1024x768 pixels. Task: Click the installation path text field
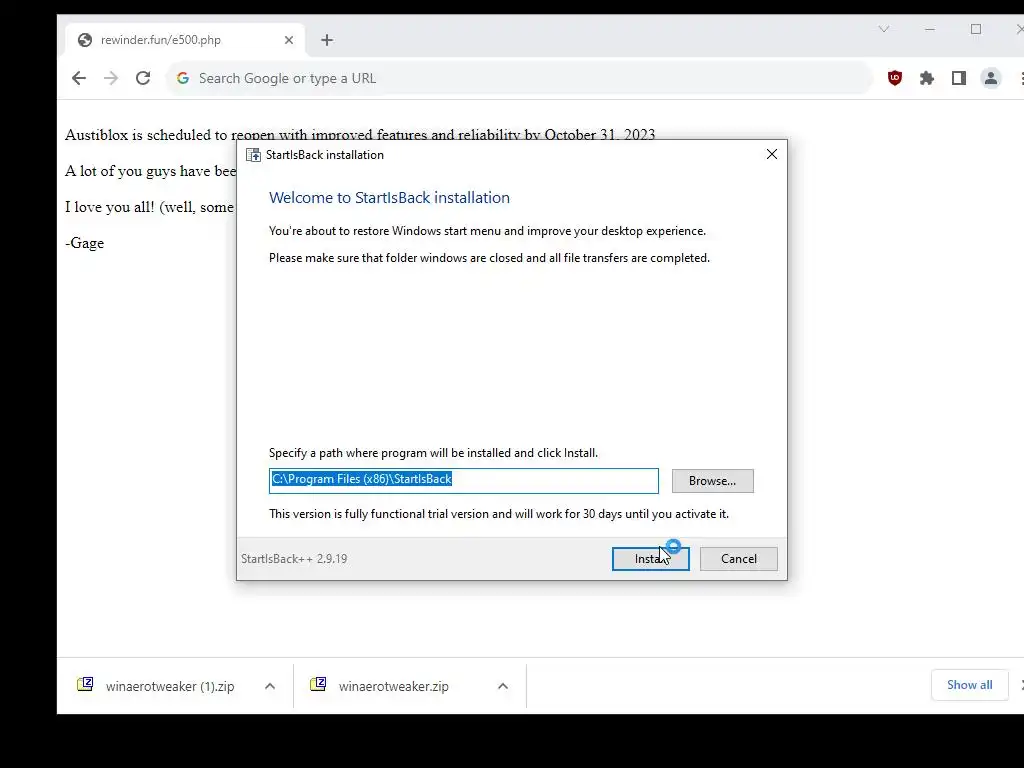(464, 481)
